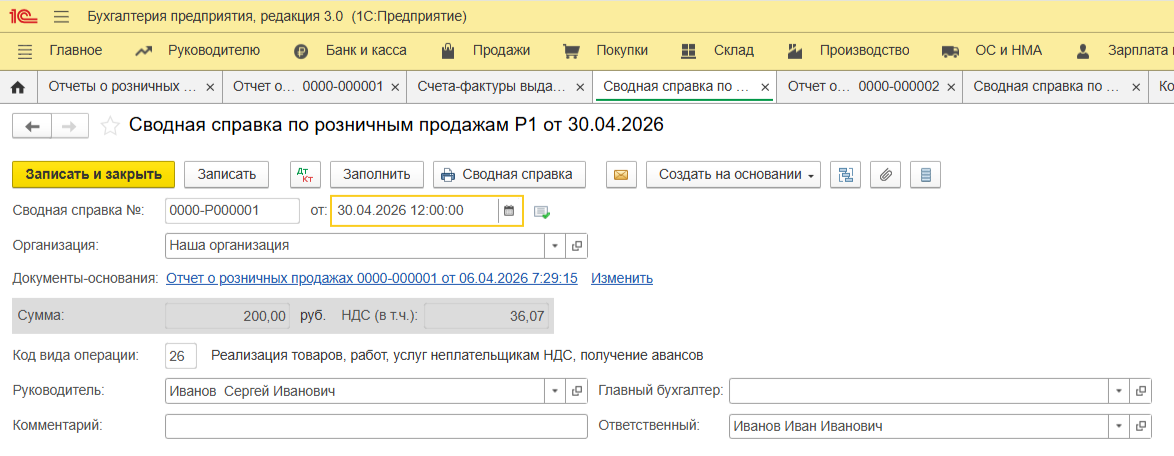Go to the home start page tab

(19, 88)
